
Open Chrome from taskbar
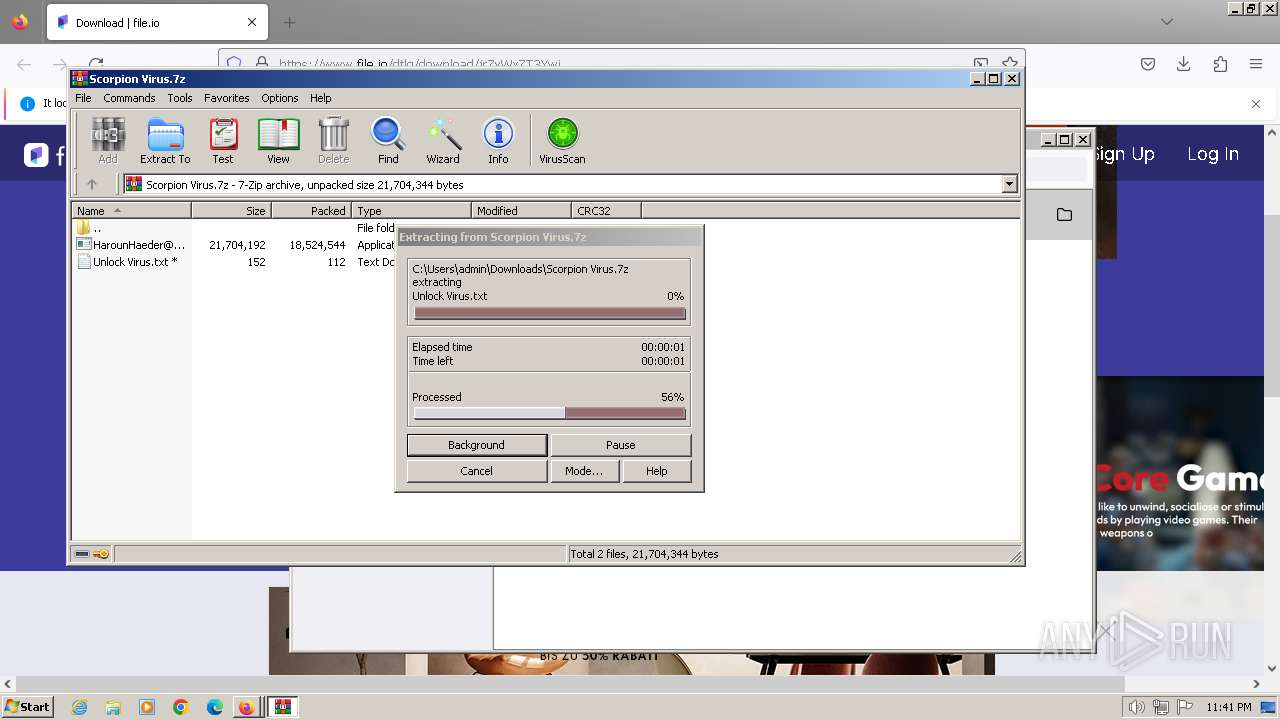tap(181, 707)
